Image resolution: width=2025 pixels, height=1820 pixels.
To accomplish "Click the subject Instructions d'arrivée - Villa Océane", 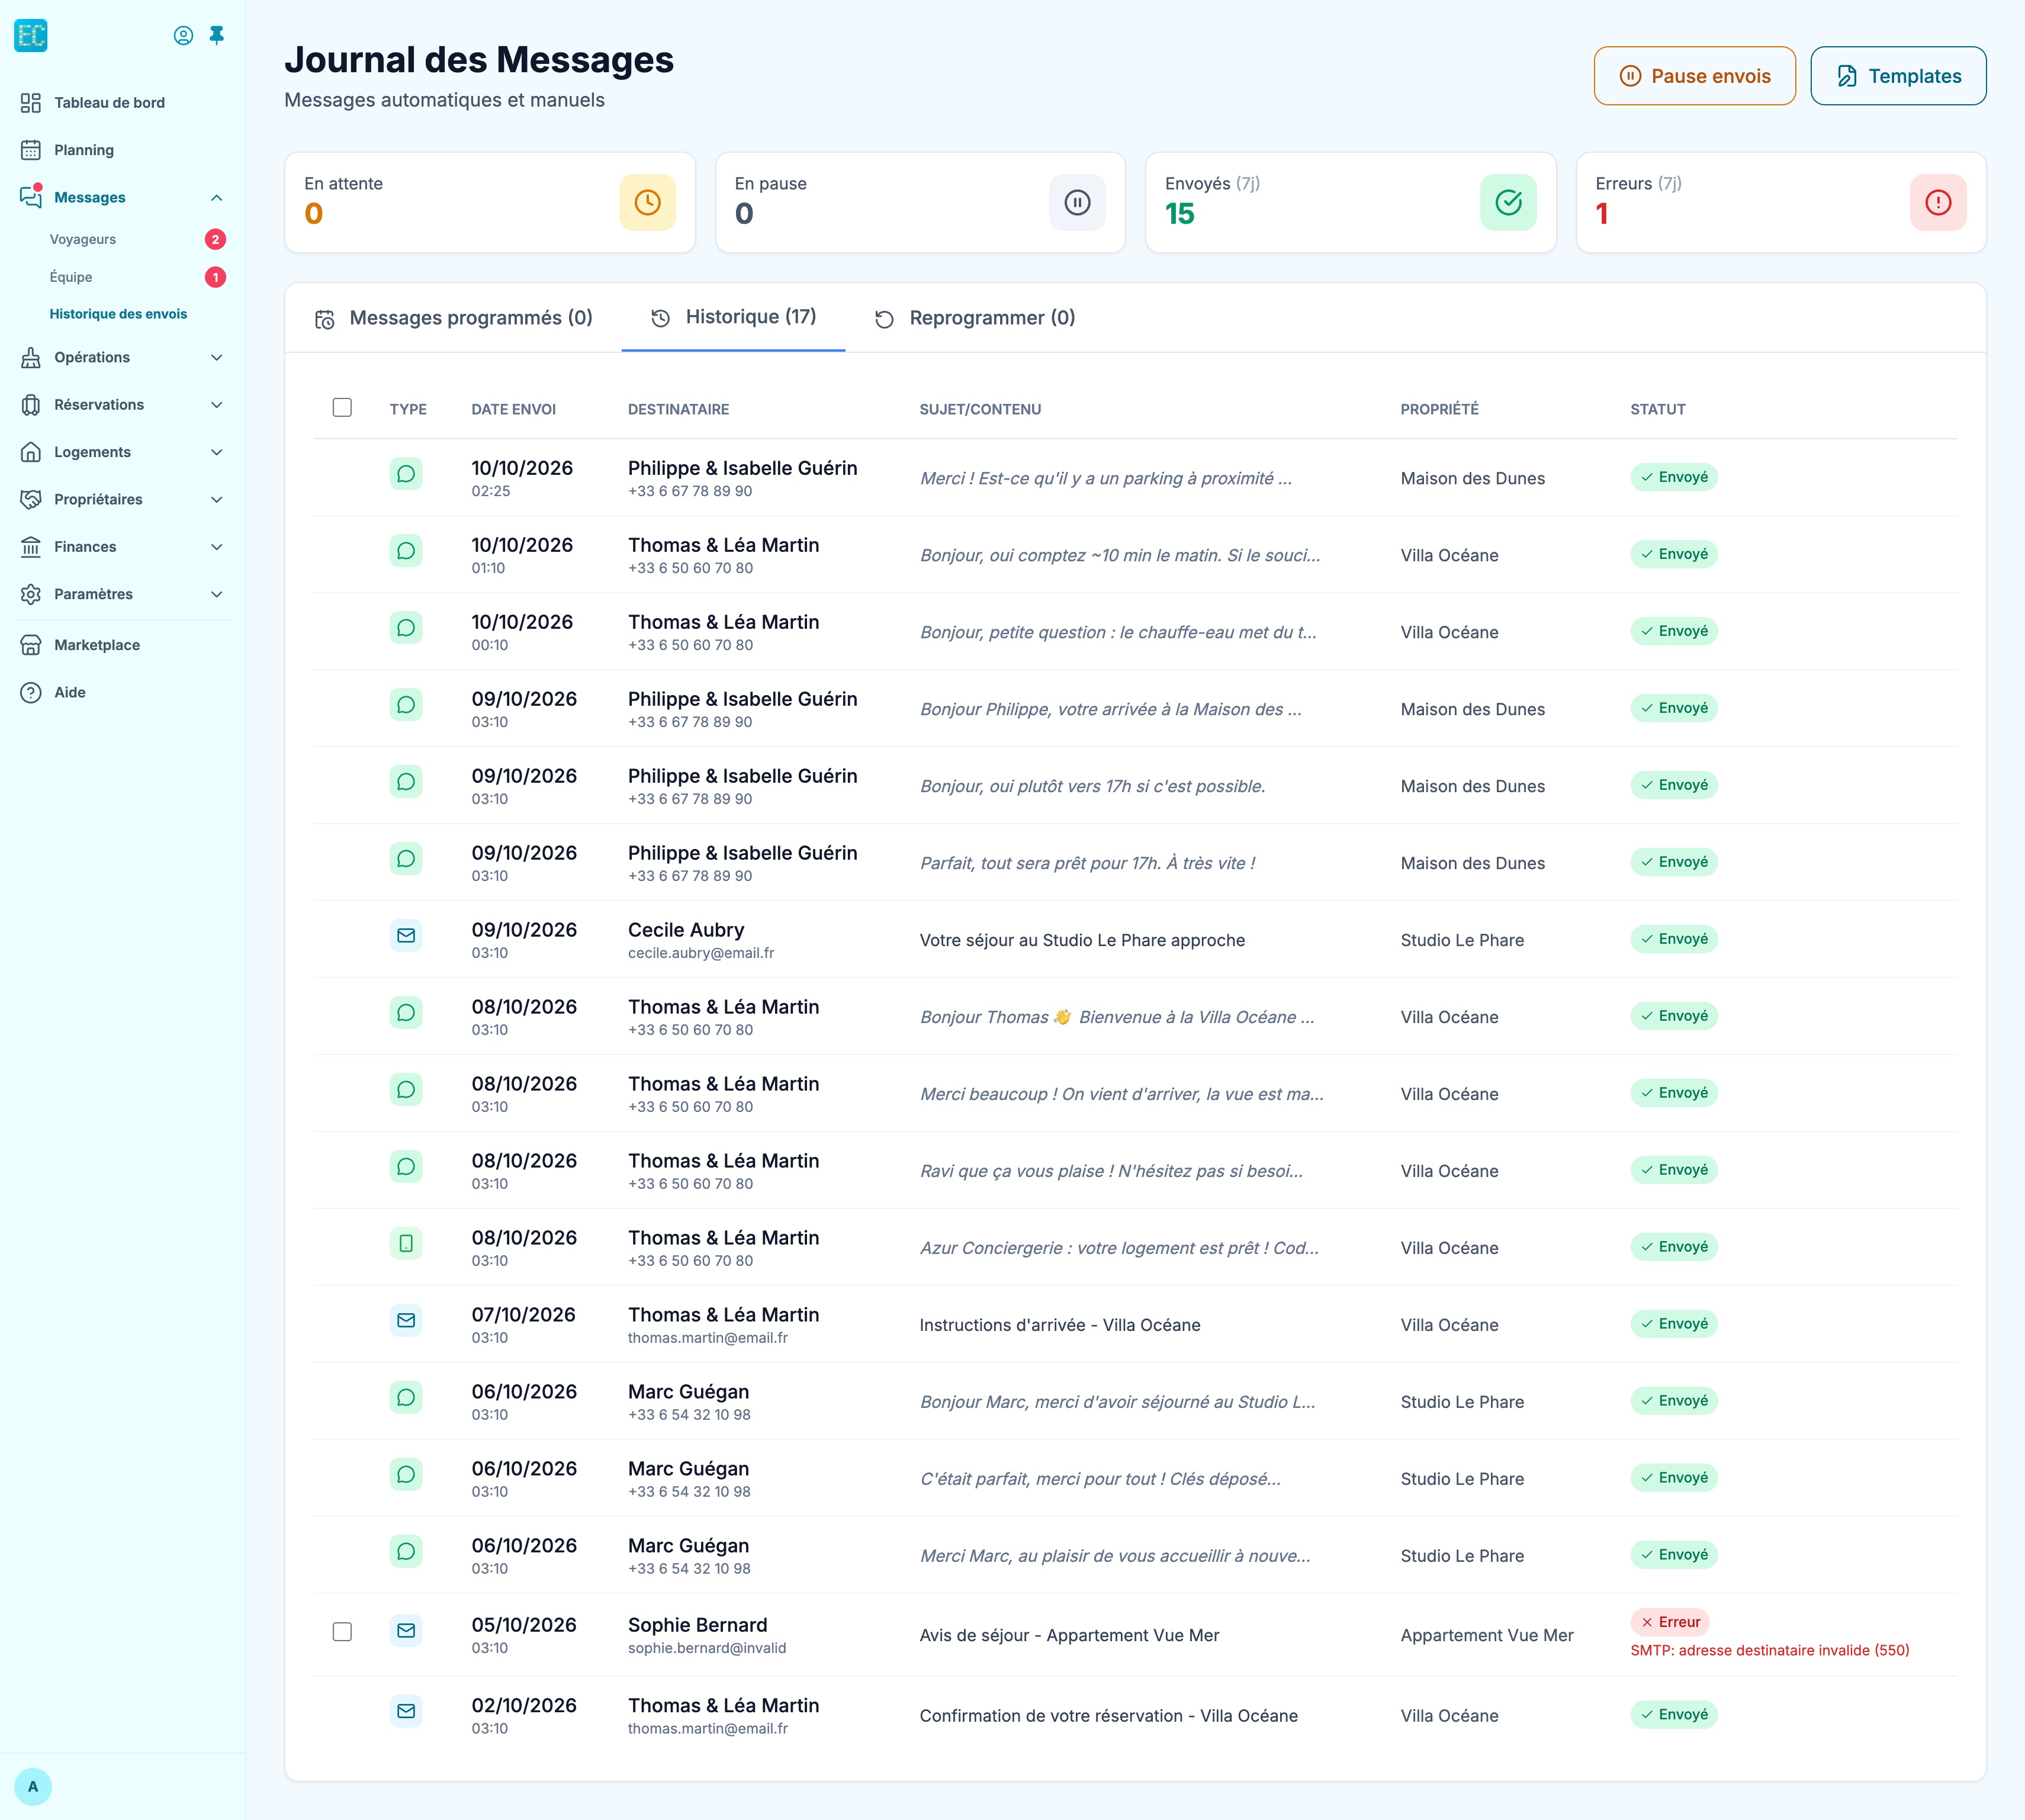I will tap(1060, 1325).
